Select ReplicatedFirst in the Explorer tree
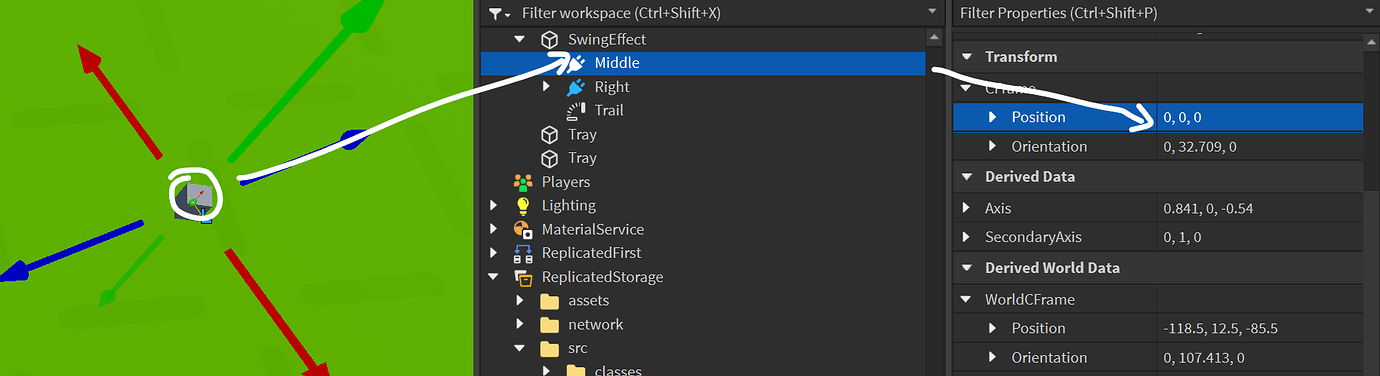 pyautogui.click(x=703, y=253)
